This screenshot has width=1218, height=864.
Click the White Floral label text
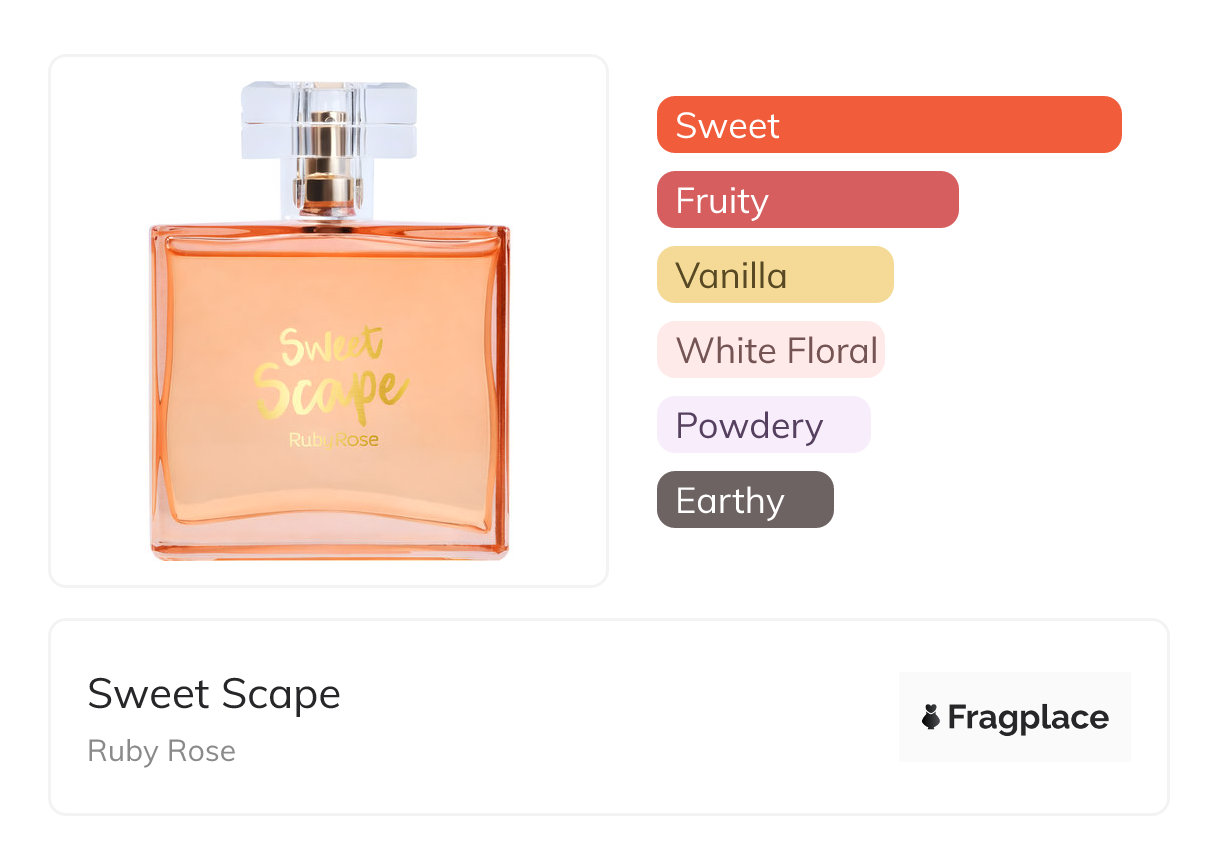pyautogui.click(x=777, y=350)
